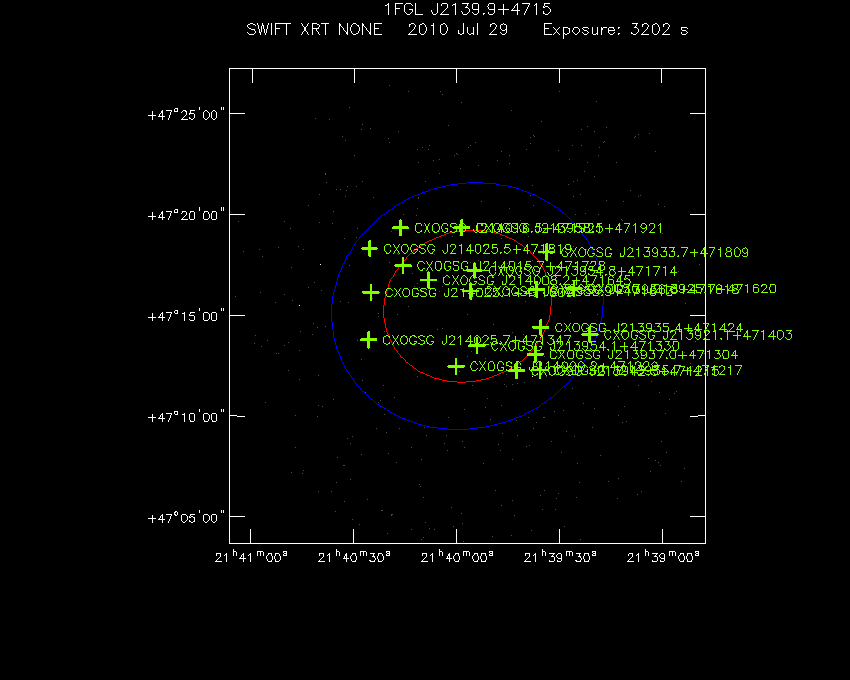Image resolution: width=850 pixels, height=680 pixels.
Task: Click the +47°10'00" declination axis label
Action: [186, 417]
